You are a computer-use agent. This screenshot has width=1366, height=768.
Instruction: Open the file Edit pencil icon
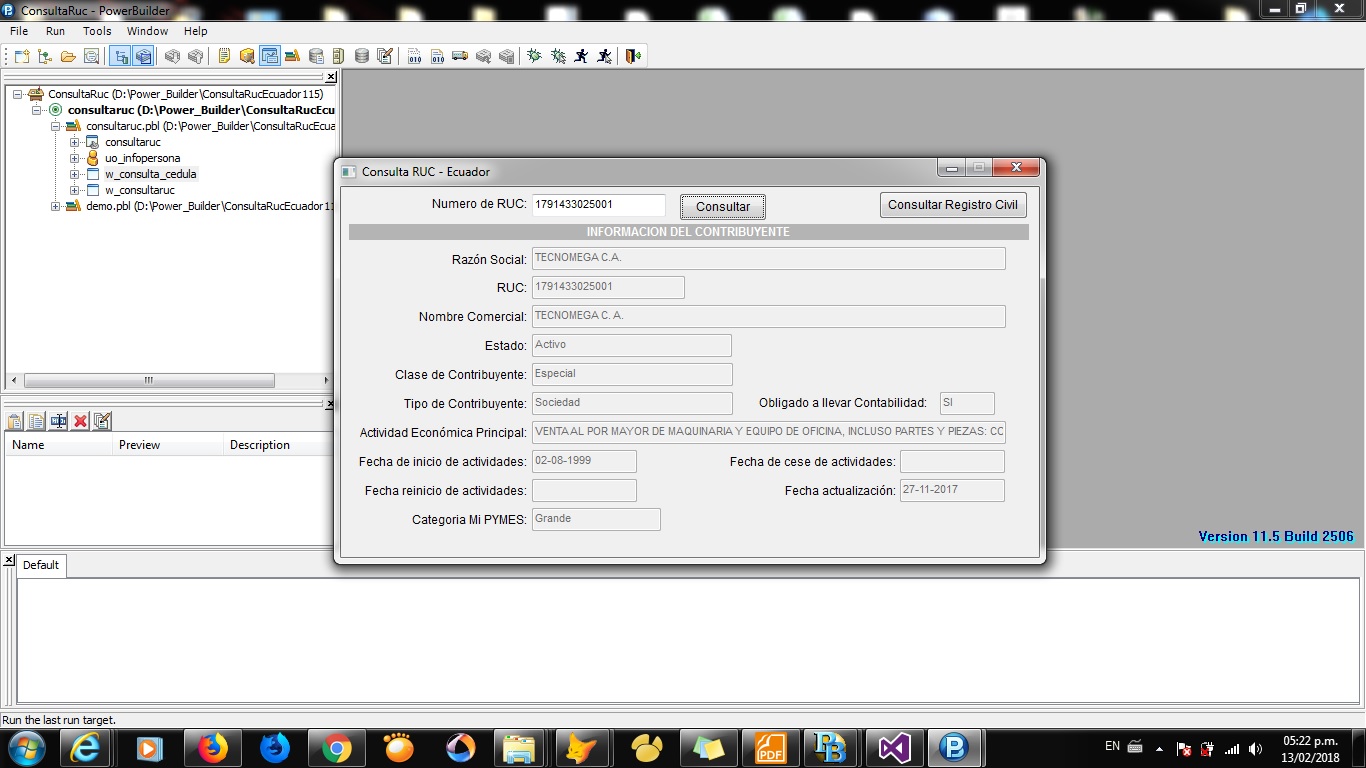click(x=385, y=56)
